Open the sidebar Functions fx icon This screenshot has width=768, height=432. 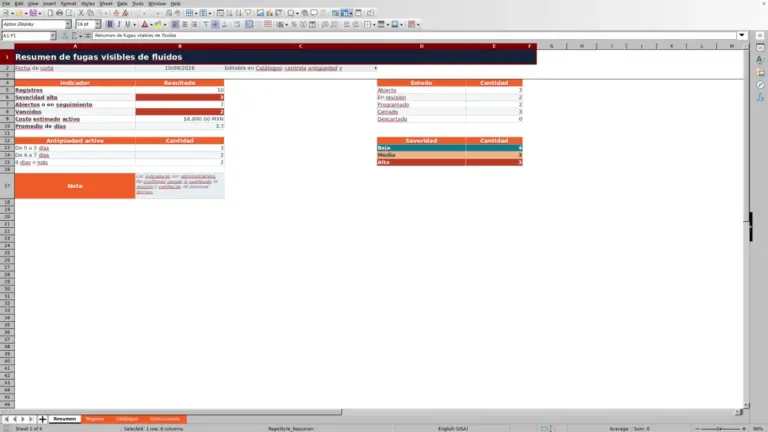coord(760,97)
